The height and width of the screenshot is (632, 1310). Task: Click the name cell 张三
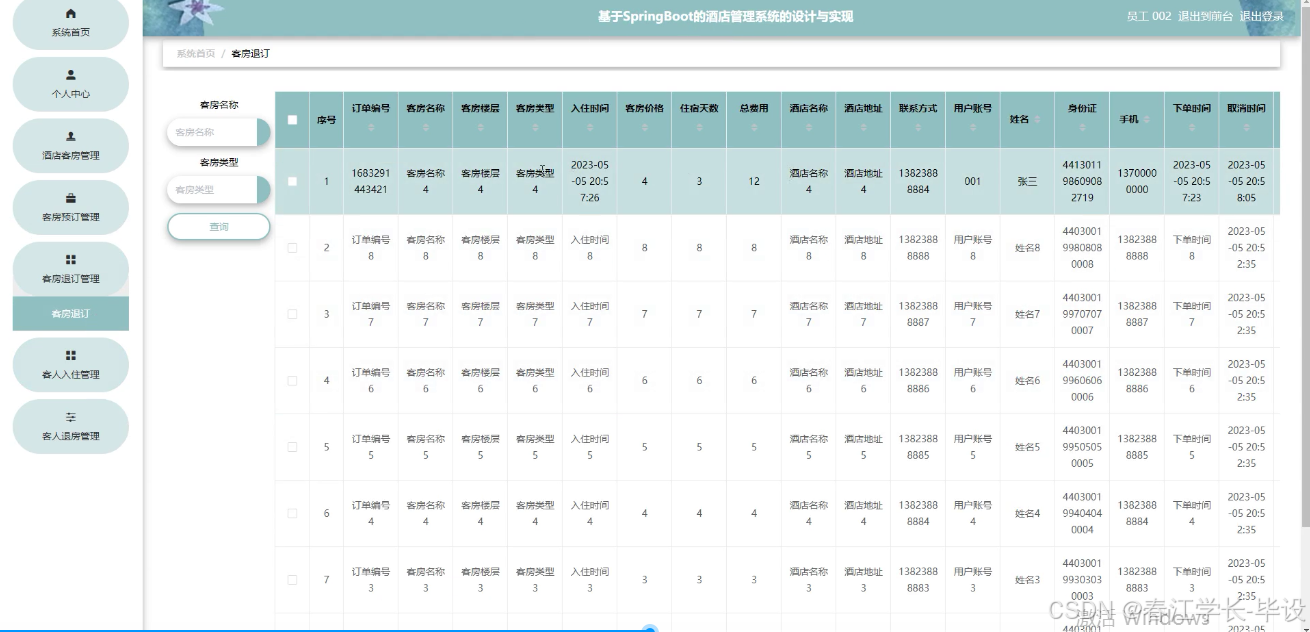[x=1028, y=182]
